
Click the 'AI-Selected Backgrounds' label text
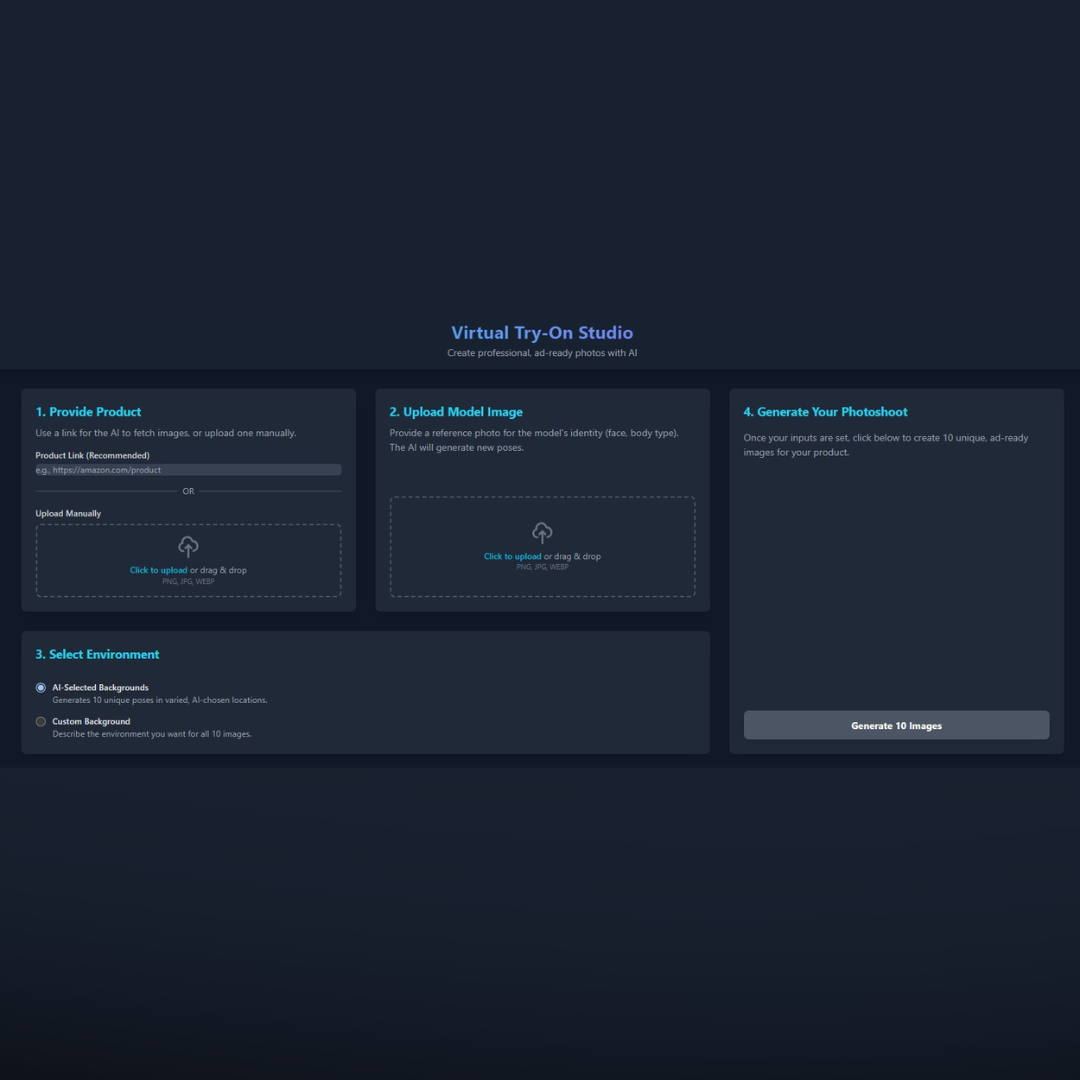[x=100, y=688]
